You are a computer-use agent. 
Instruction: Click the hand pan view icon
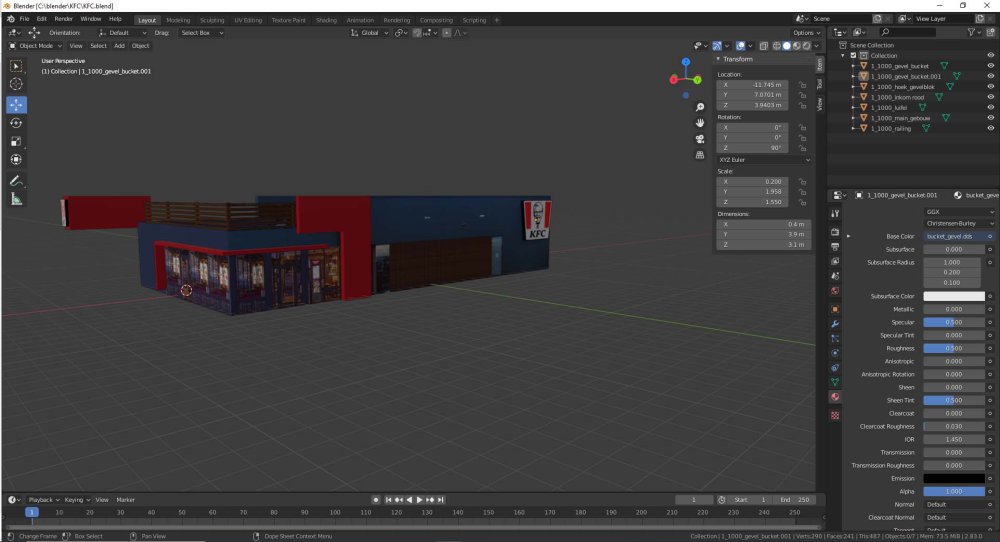click(x=700, y=123)
